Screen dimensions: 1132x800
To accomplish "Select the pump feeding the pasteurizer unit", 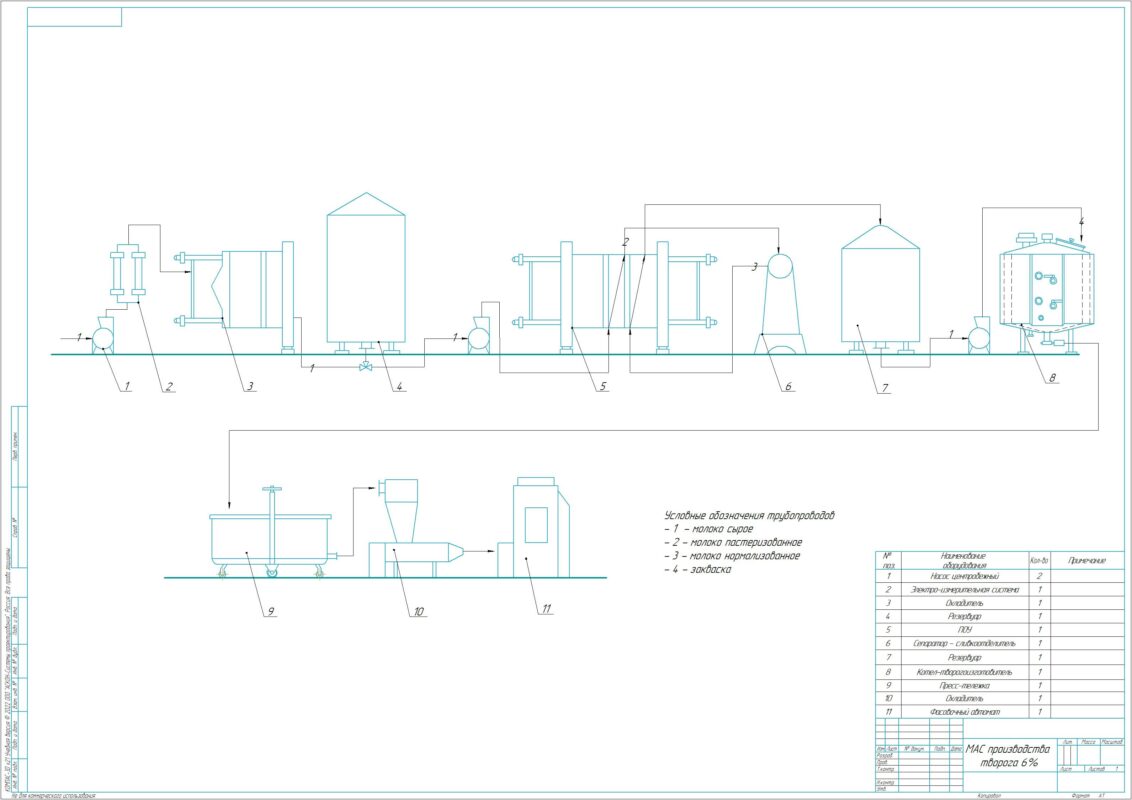I will click(479, 335).
